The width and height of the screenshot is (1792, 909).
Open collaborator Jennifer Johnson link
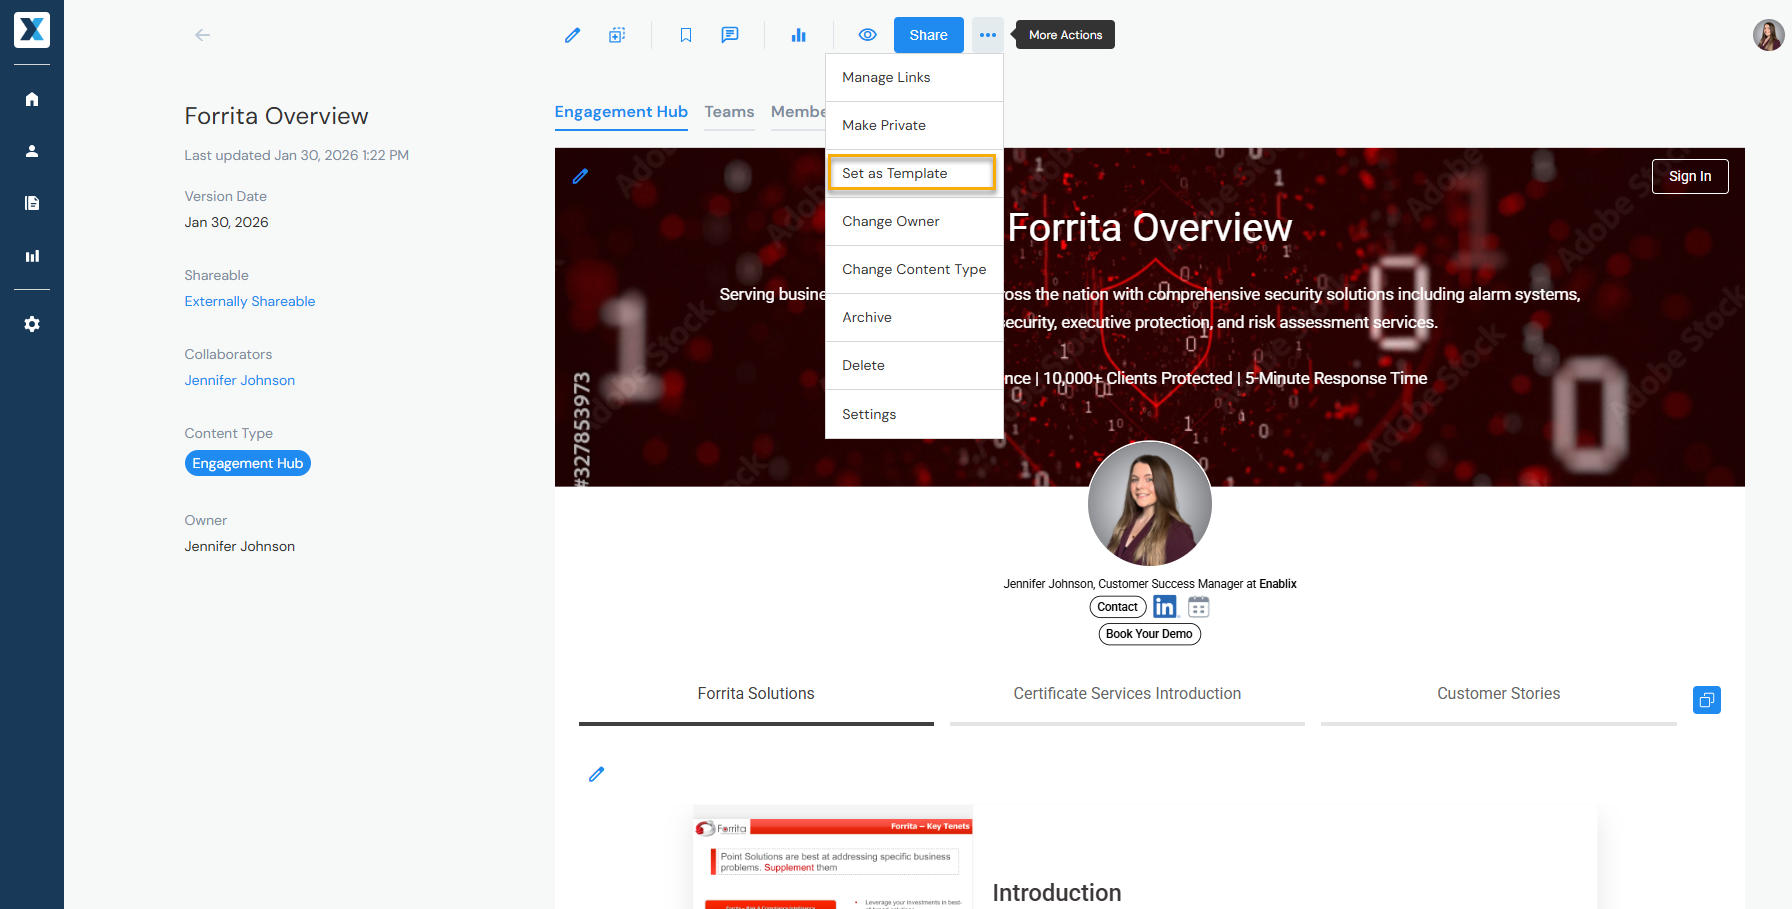pyautogui.click(x=240, y=380)
